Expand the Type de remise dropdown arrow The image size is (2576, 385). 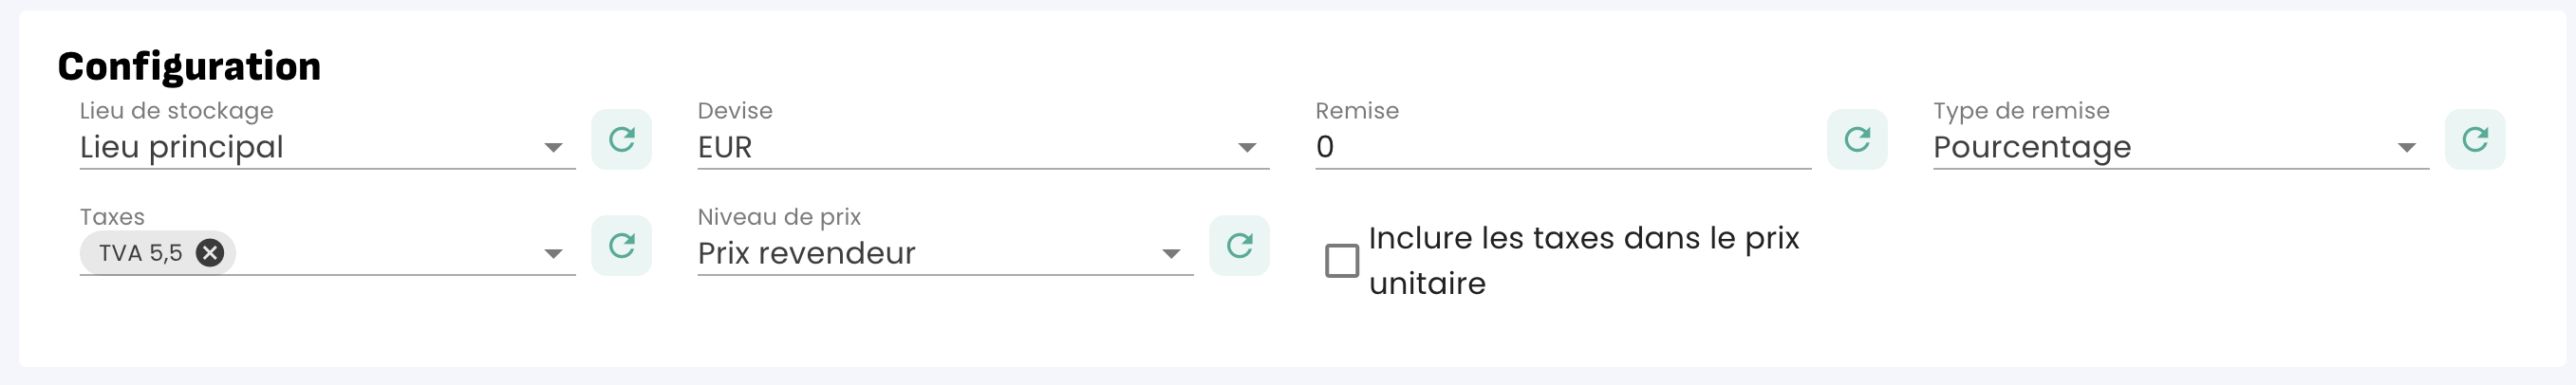pyautogui.click(x=2407, y=148)
